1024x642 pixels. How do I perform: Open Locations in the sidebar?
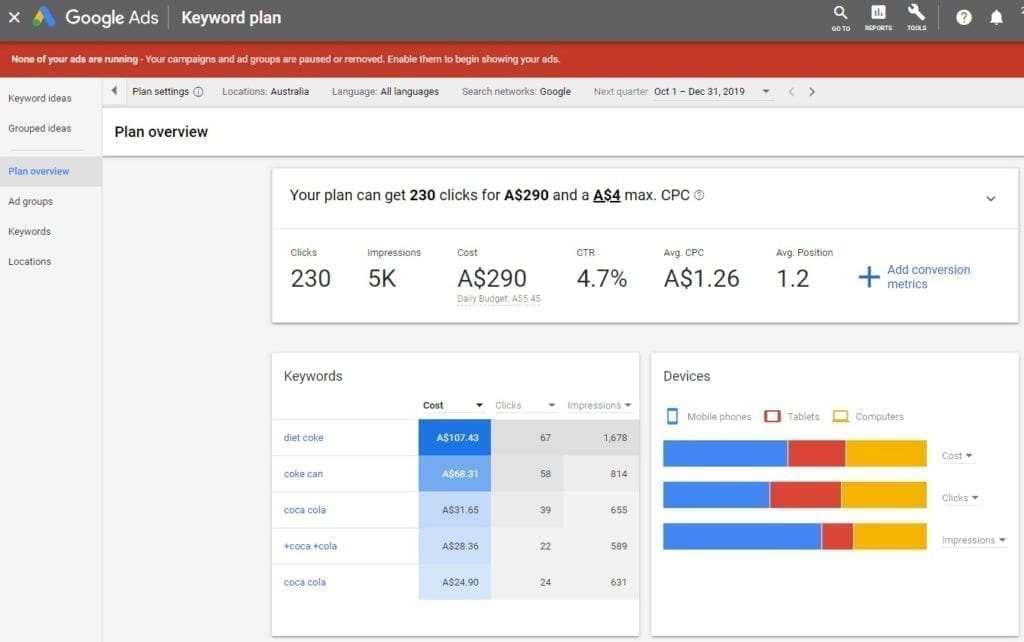(x=29, y=262)
